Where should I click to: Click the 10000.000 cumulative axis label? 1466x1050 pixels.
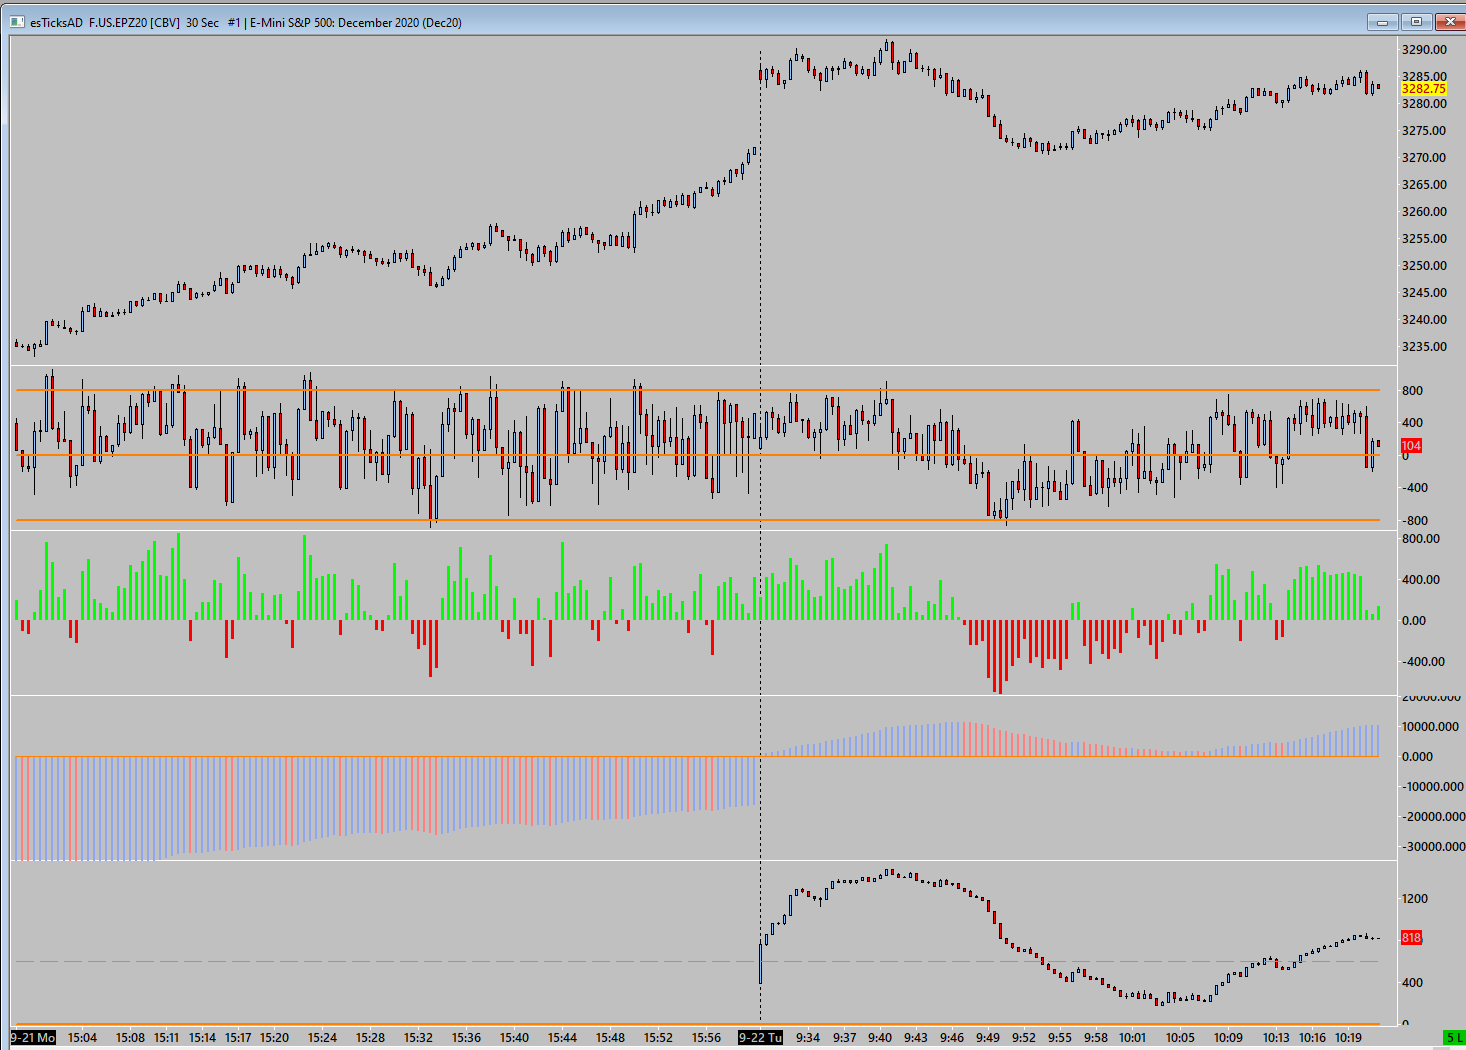(1431, 727)
